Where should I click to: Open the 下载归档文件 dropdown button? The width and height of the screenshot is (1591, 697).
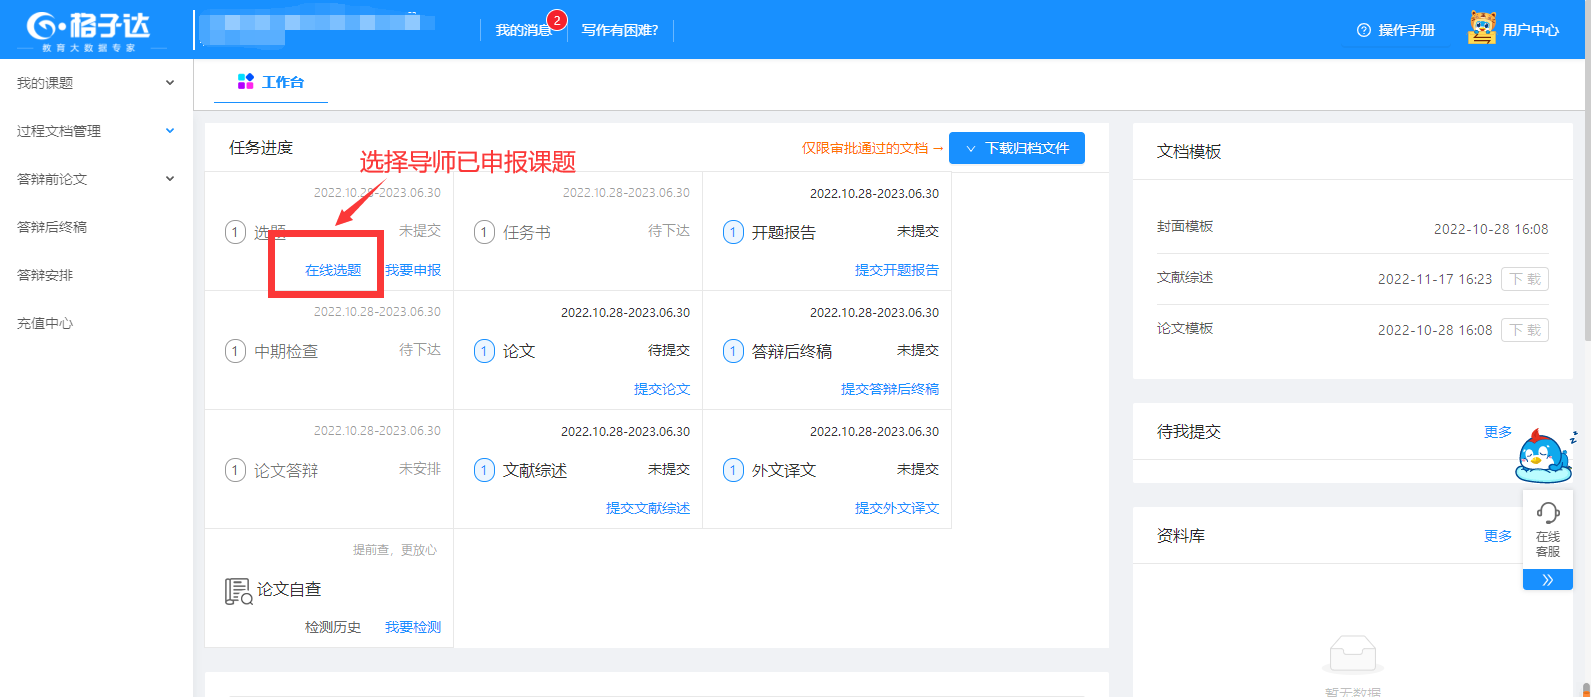pyautogui.click(x=1016, y=148)
